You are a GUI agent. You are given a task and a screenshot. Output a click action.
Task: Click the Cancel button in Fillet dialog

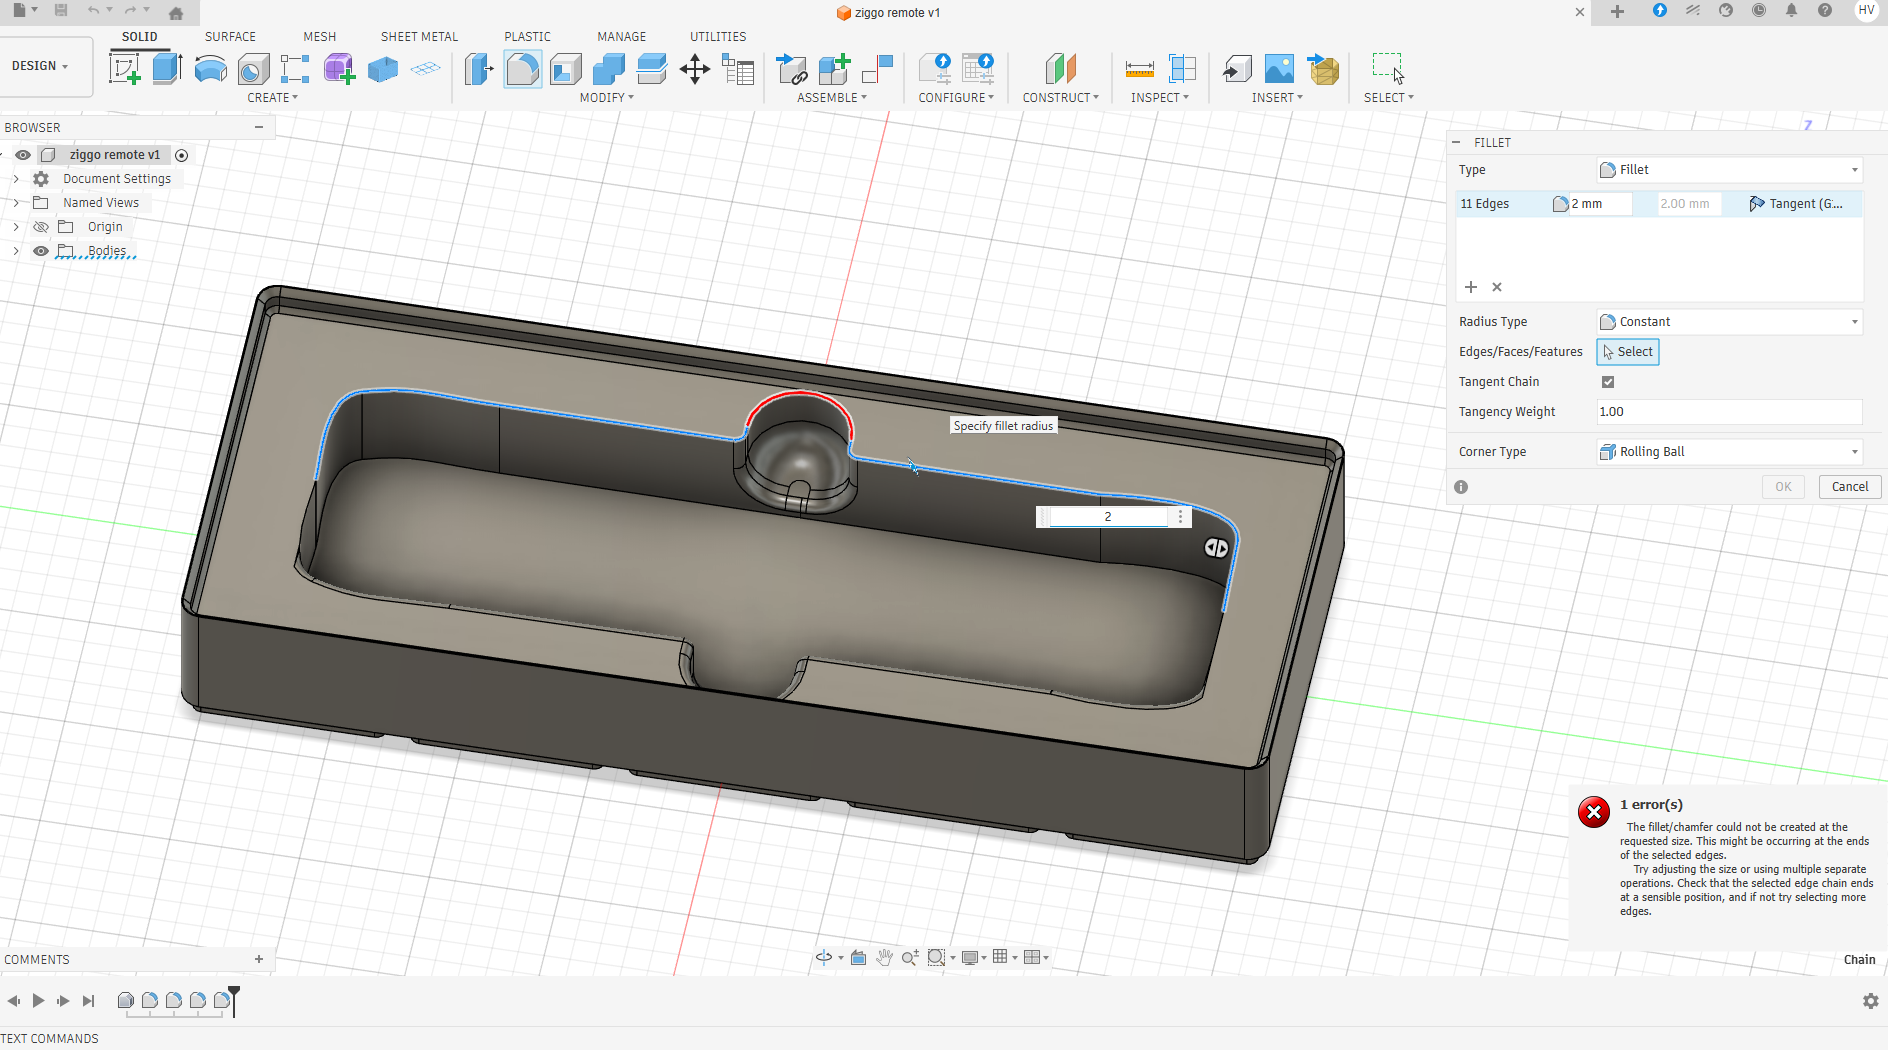click(1849, 487)
